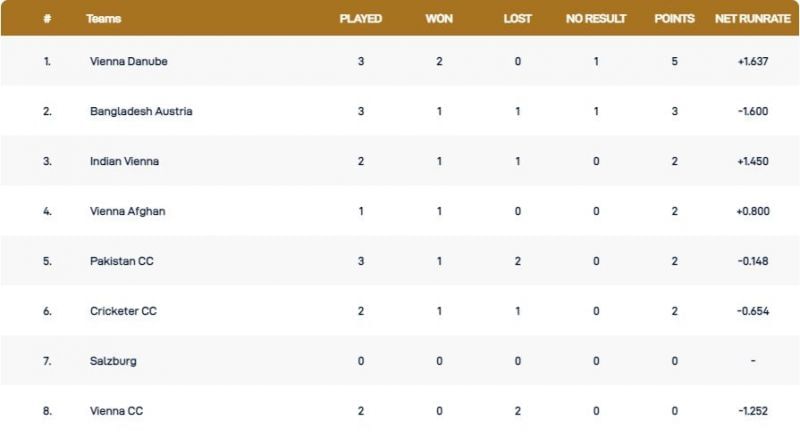Open the Vienna Danube team link
The width and height of the screenshot is (800, 437).
coord(128,61)
